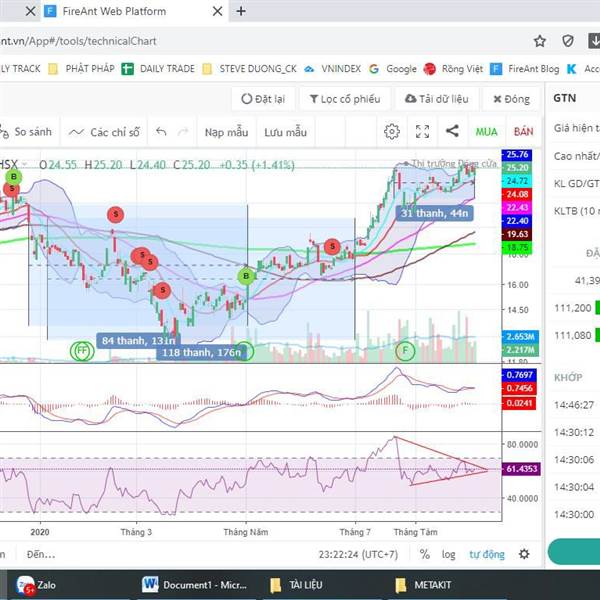Click the 25.76 blue price label
Image resolution: width=600 pixels, height=600 pixels.
[x=517, y=155]
